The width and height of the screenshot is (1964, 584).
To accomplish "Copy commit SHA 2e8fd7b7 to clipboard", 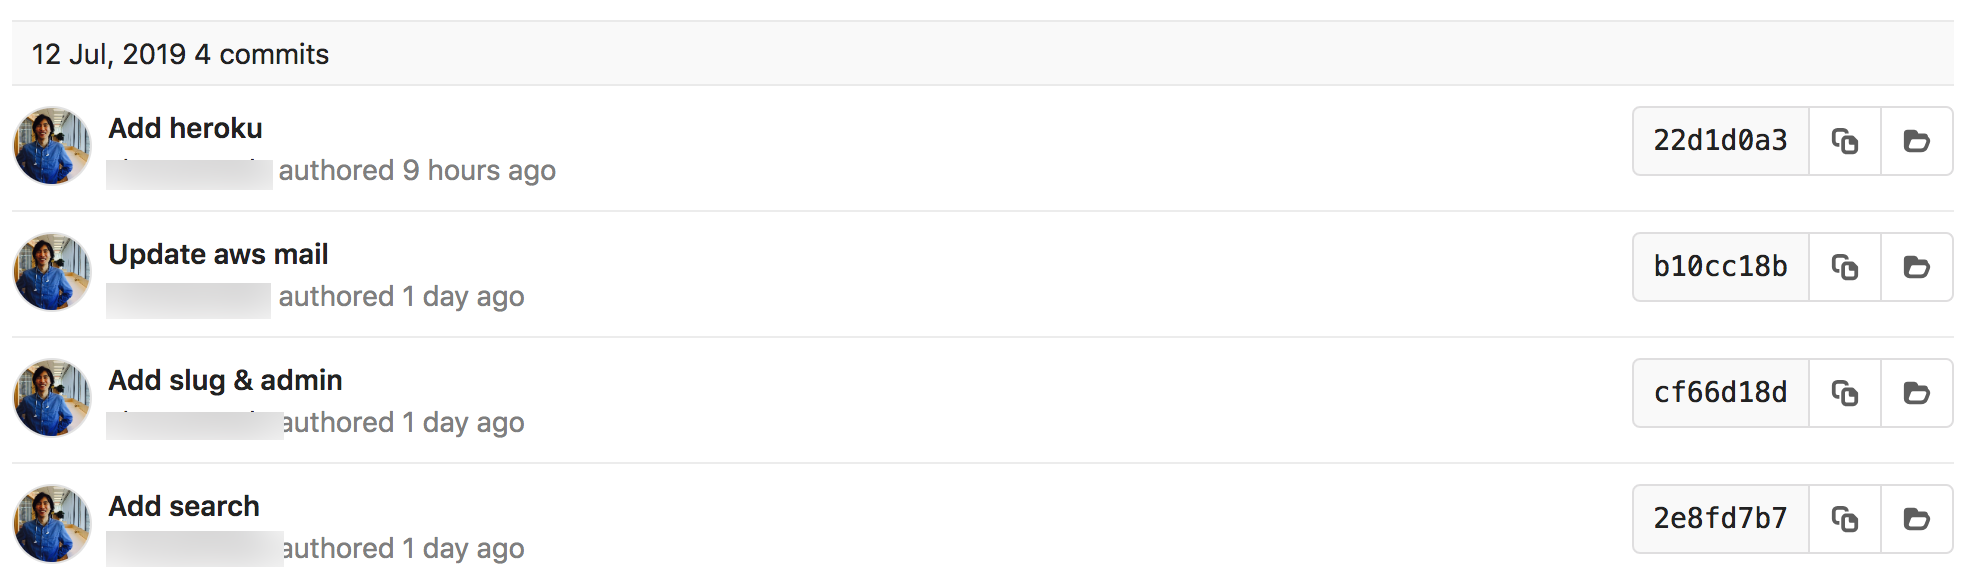I will tap(1845, 519).
